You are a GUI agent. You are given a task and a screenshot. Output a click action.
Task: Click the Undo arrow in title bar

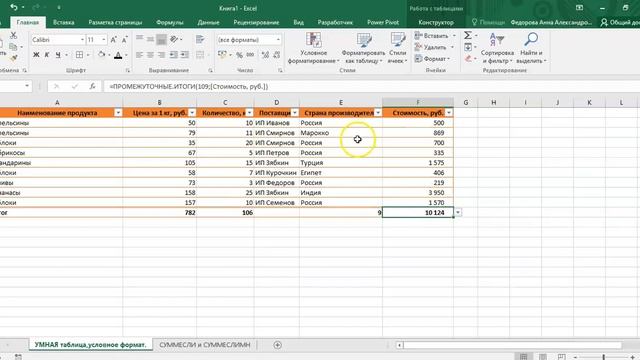click(14, 7)
